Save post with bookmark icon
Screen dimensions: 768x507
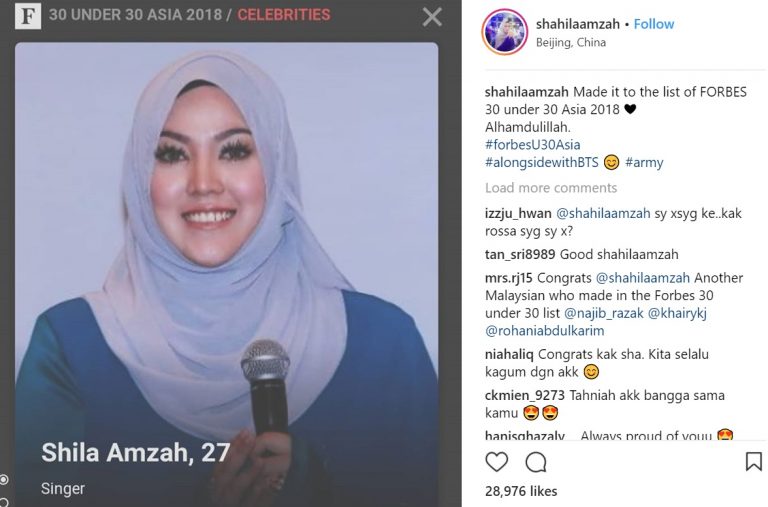click(753, 461)
